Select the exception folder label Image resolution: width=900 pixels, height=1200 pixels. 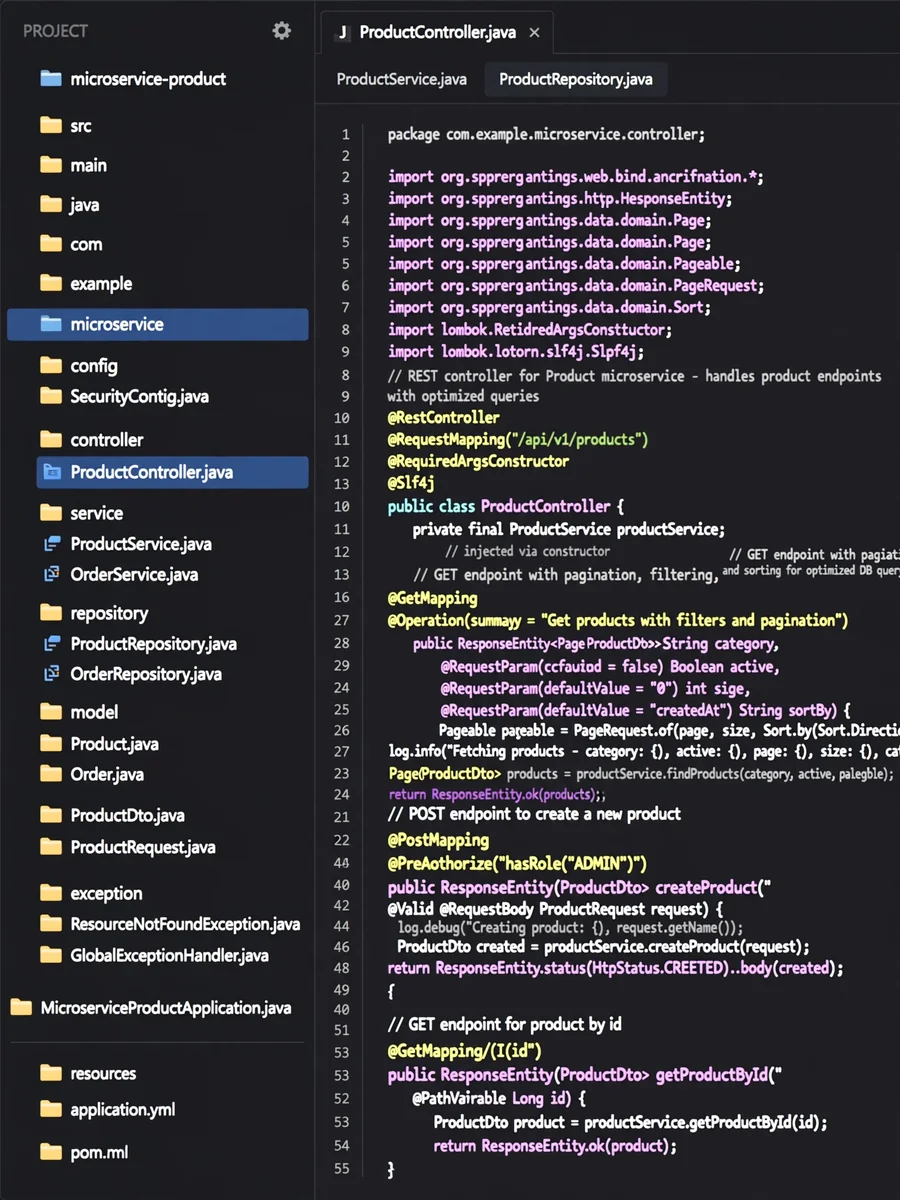click(106, 893)
